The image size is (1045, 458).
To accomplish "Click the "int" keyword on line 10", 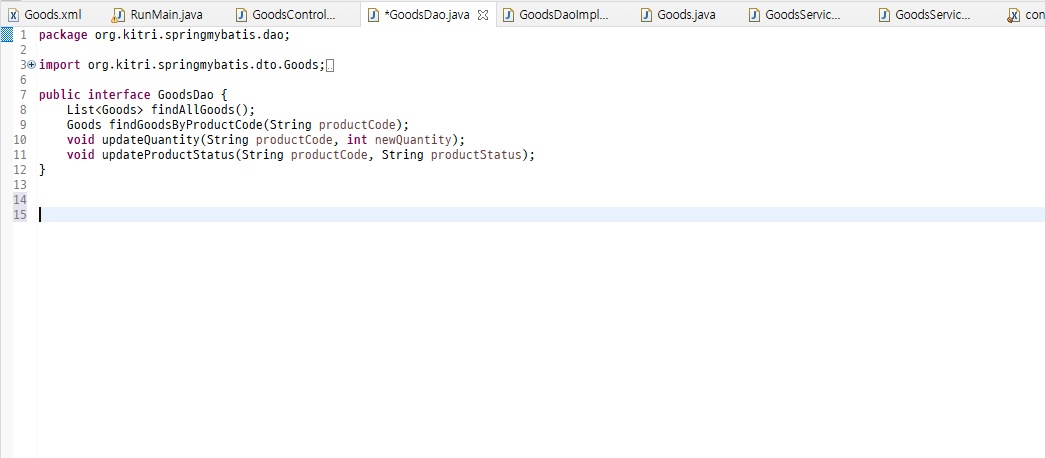I will pyautogui.click(x=358, y=139).
